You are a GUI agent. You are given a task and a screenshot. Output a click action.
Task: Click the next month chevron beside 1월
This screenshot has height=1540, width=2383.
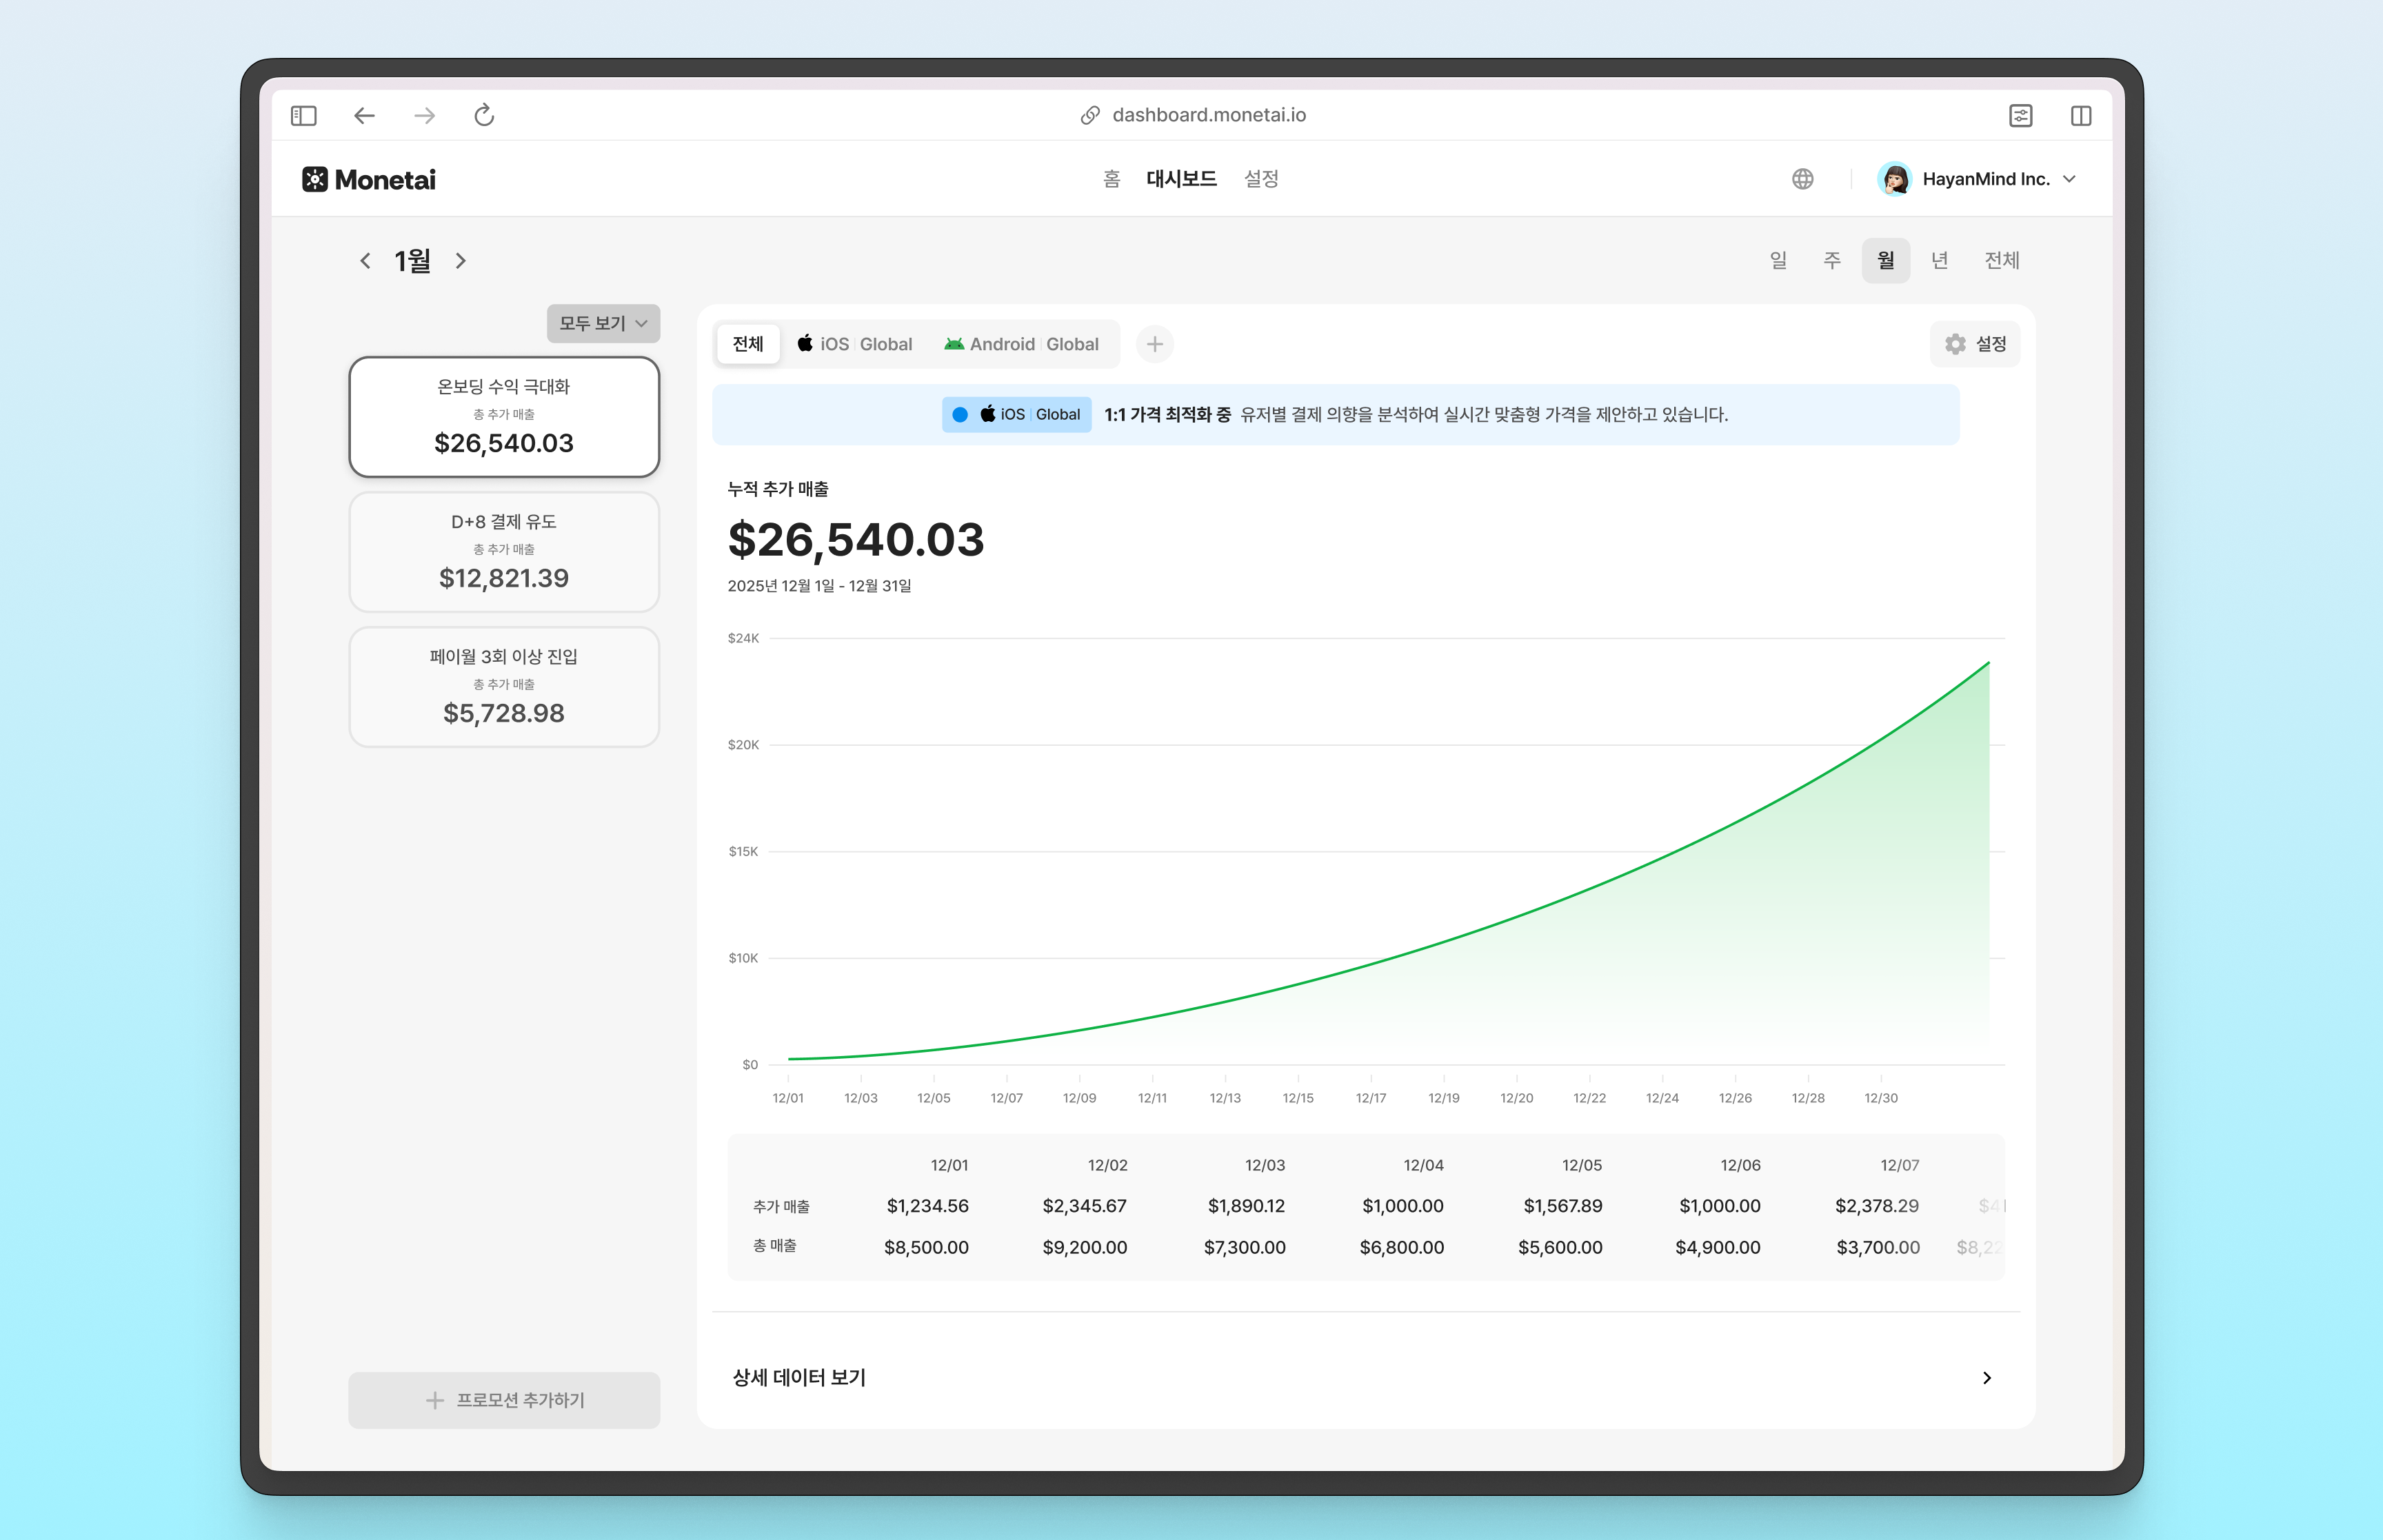[x=461, y=260]
